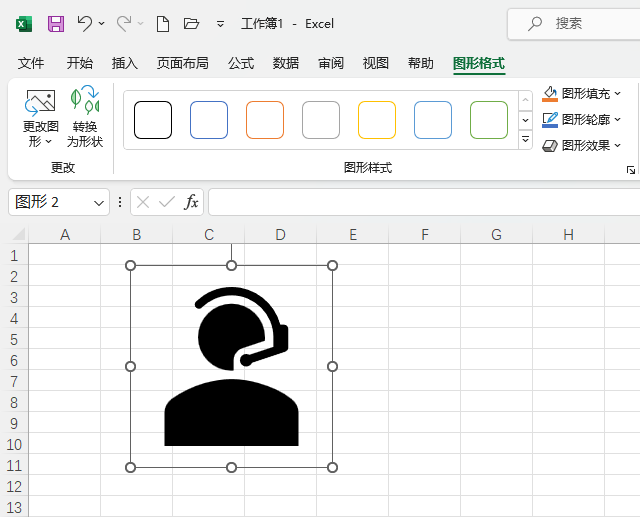Open the 图形样式 dialog launcher

[631, 170]
